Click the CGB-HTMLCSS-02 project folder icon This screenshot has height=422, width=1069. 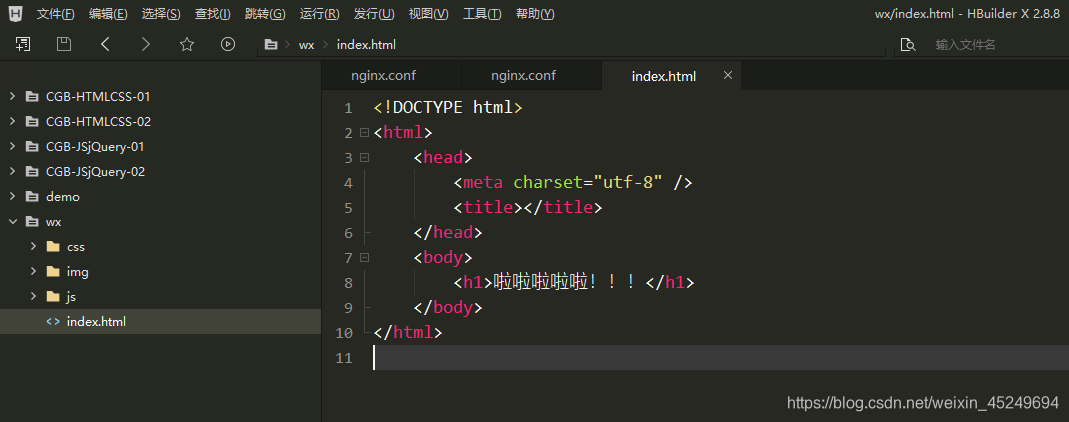pos(32,121)
